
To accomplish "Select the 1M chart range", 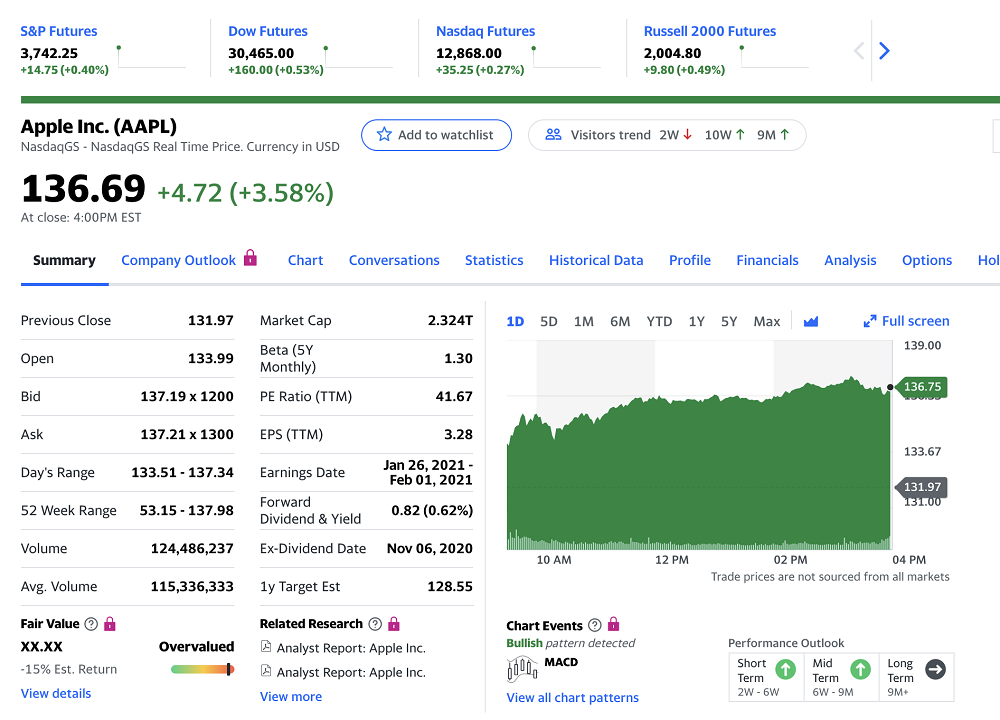I will coord(584,321).
